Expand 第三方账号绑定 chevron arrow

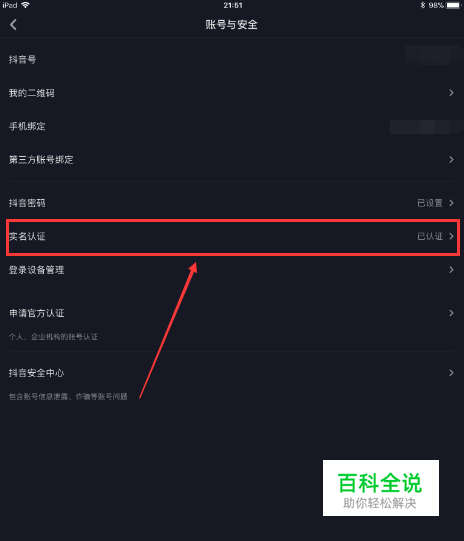(x=451, y=159)
